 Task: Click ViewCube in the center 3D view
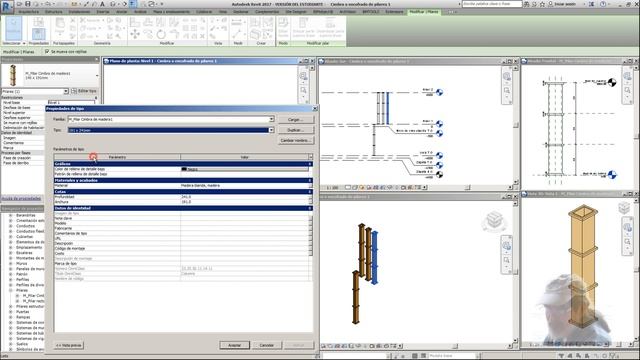(x=494, y=220)
